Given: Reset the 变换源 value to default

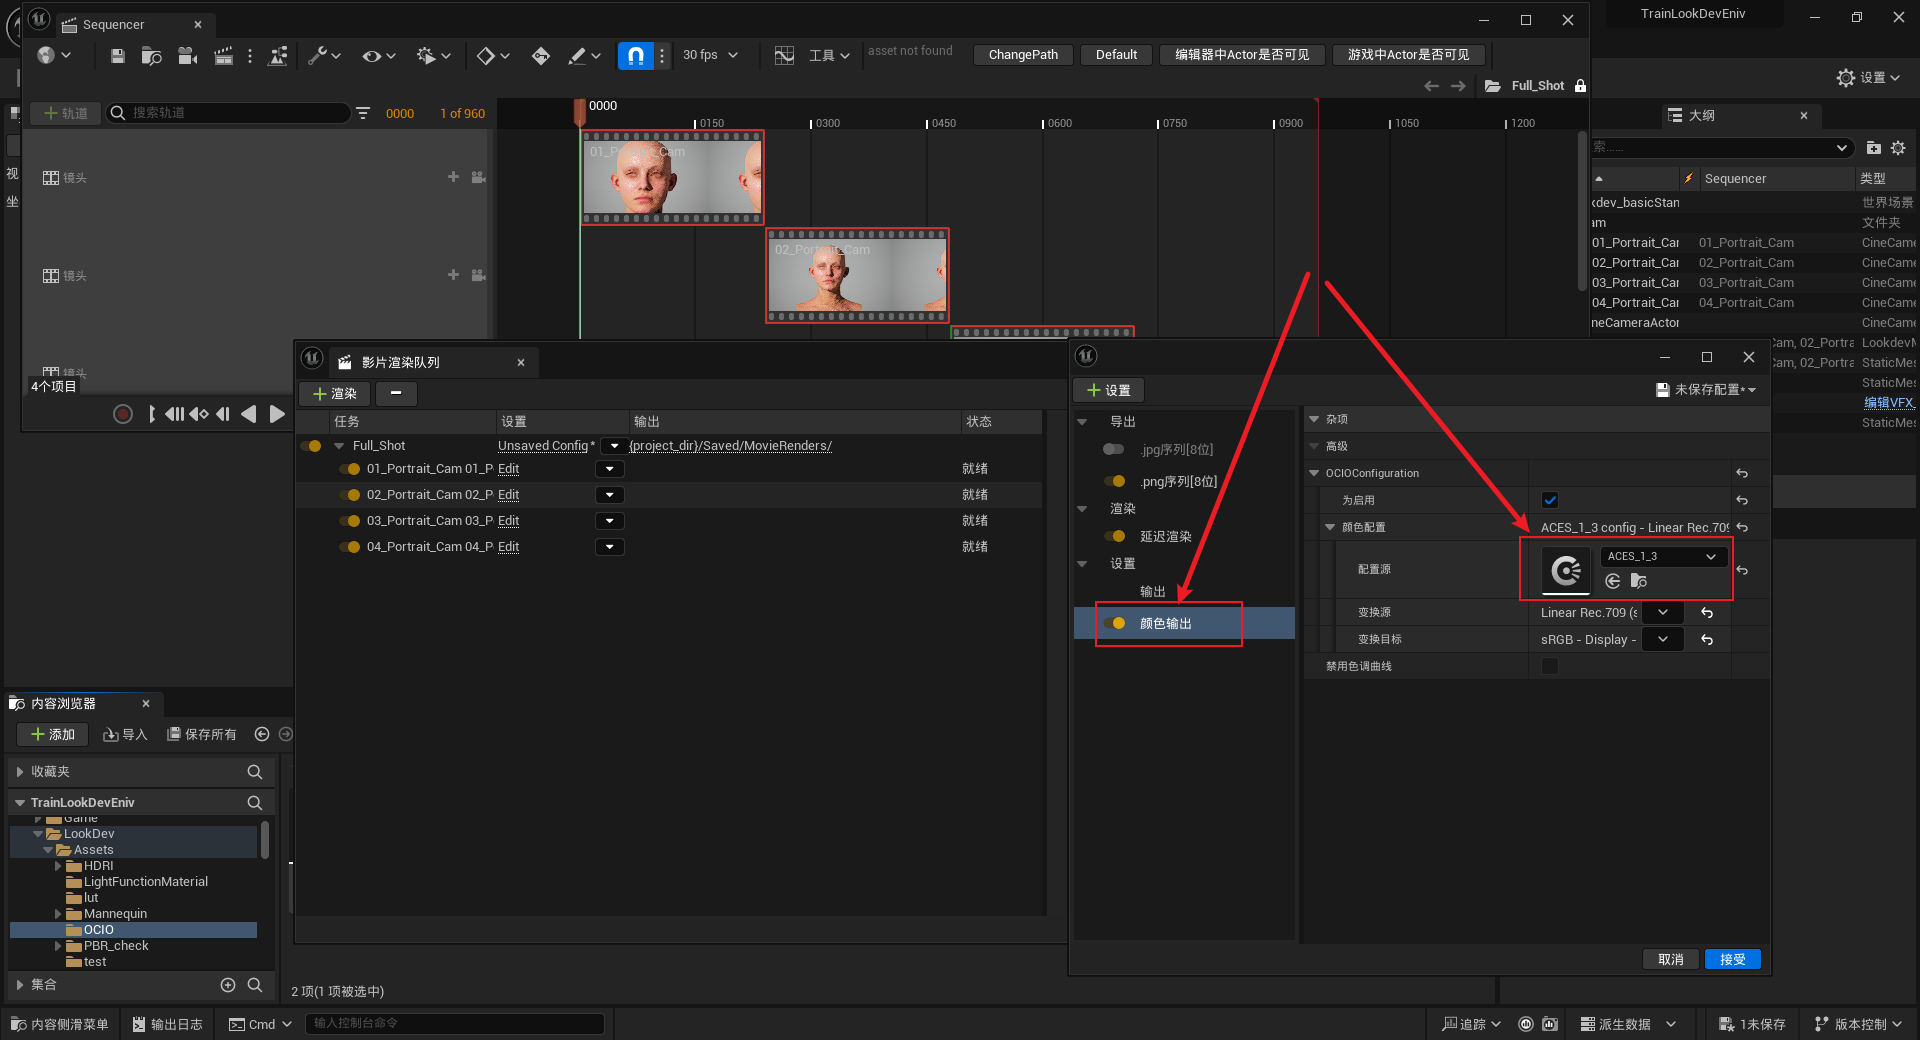Looking at the screenshot, I should [1707, 613].
